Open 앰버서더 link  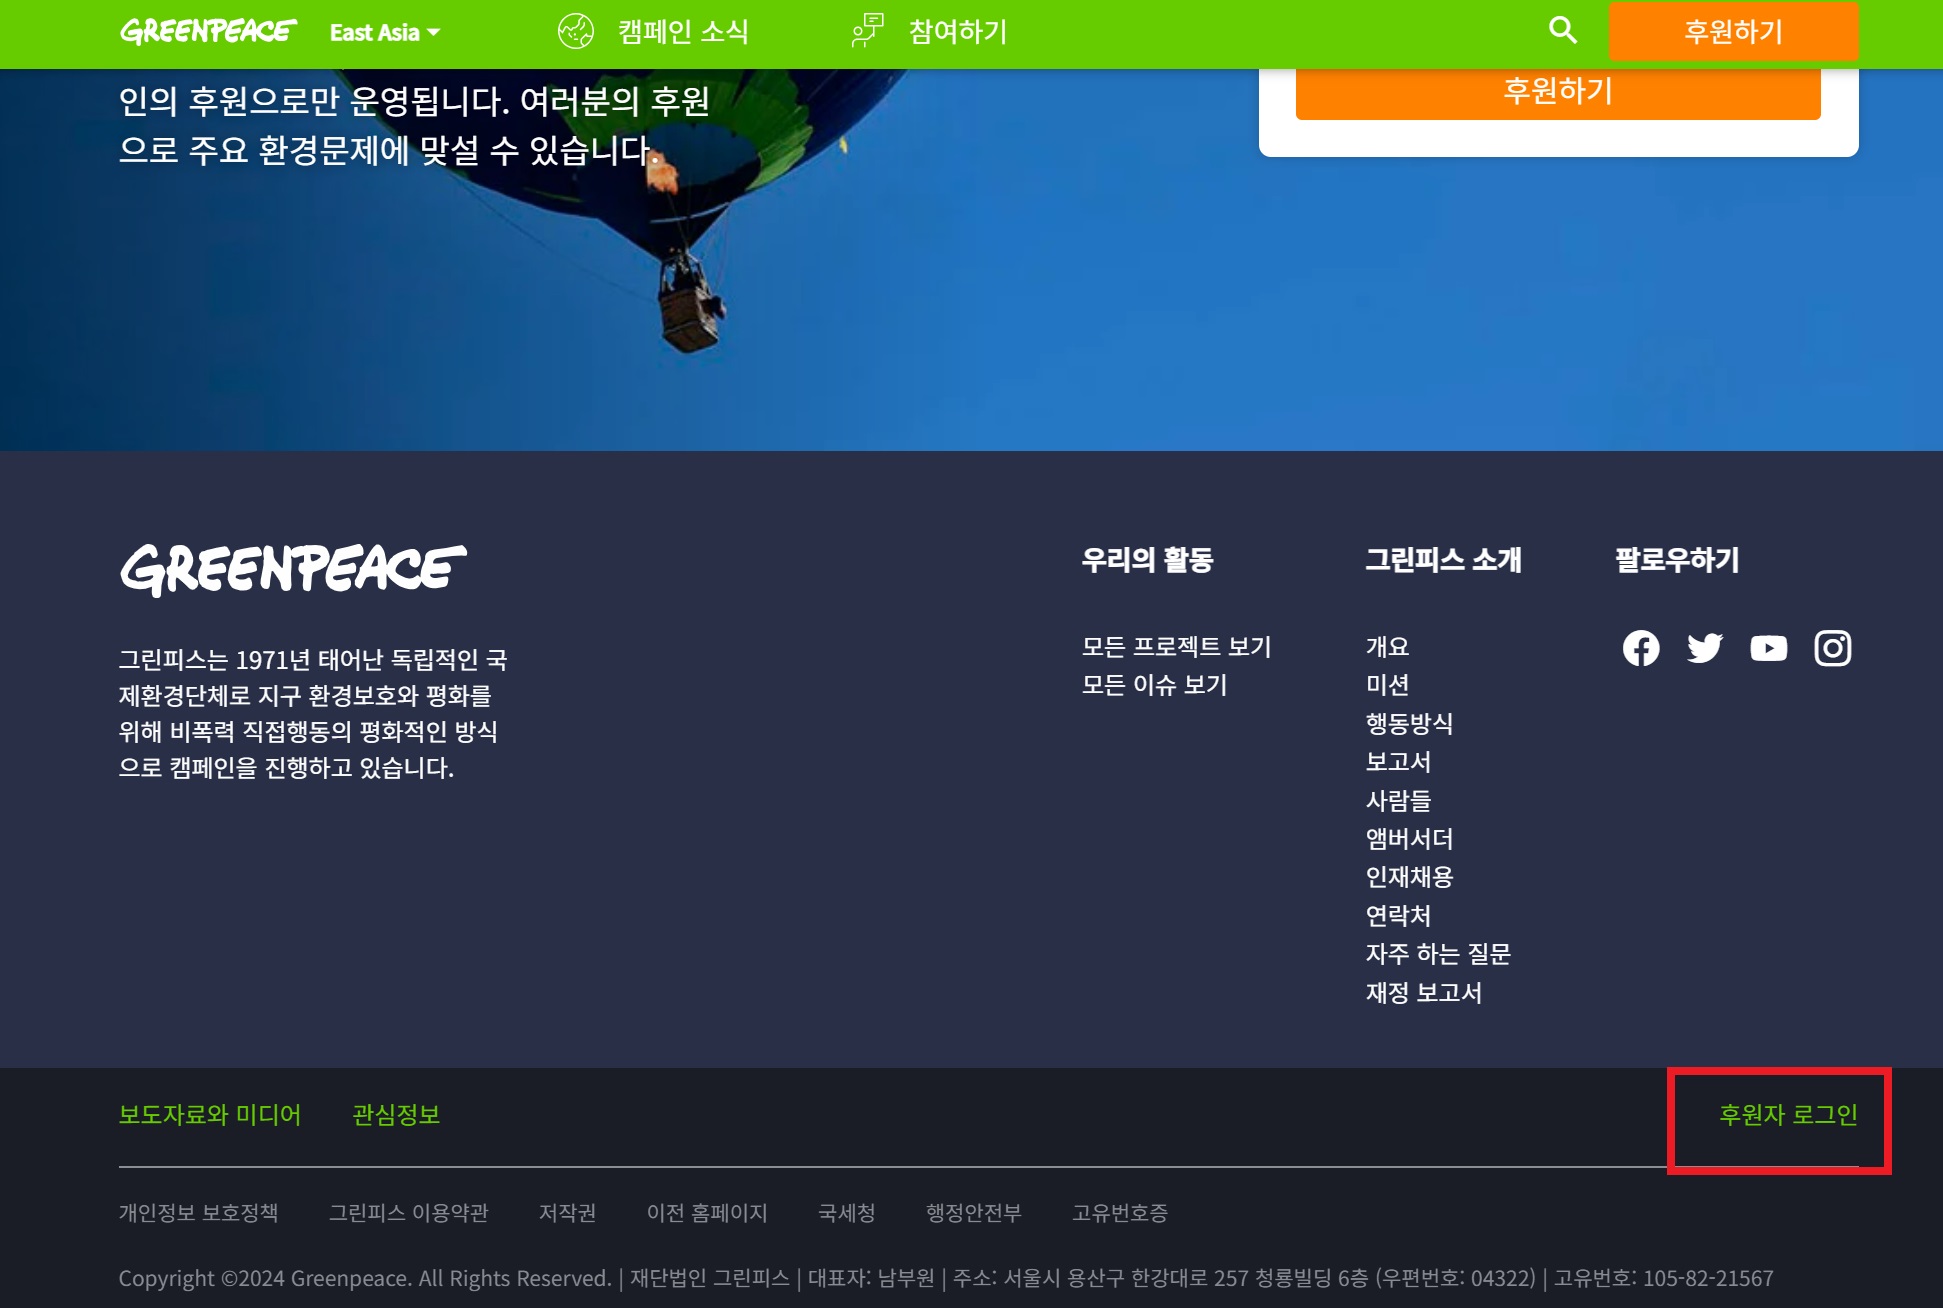coord(1409,839)
